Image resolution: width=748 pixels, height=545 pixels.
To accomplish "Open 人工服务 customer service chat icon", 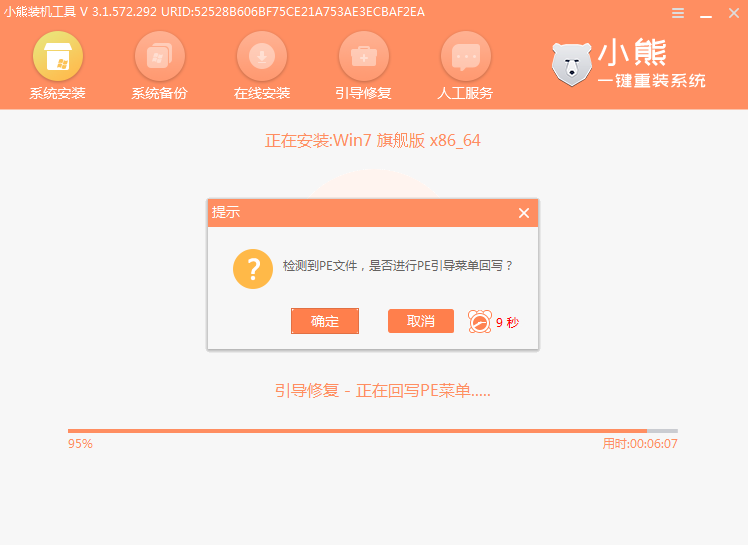I will [465, 57].
